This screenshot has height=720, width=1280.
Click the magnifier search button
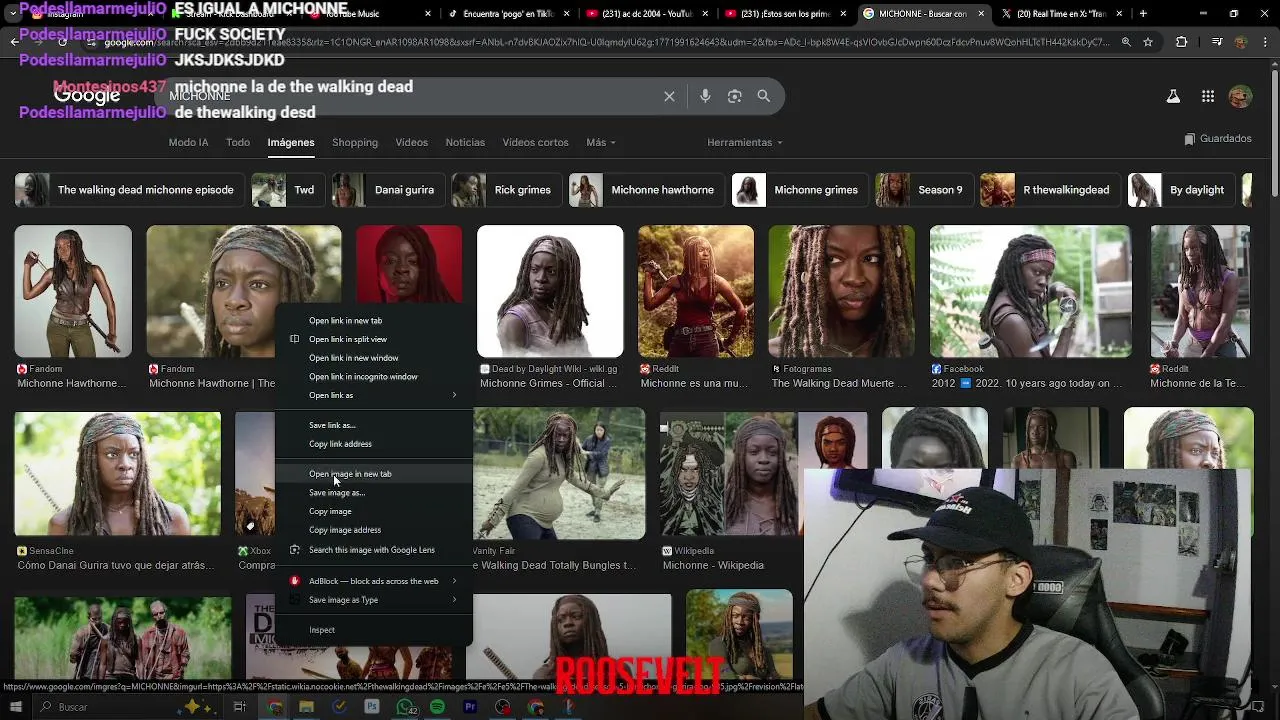(x=763, y=96)
